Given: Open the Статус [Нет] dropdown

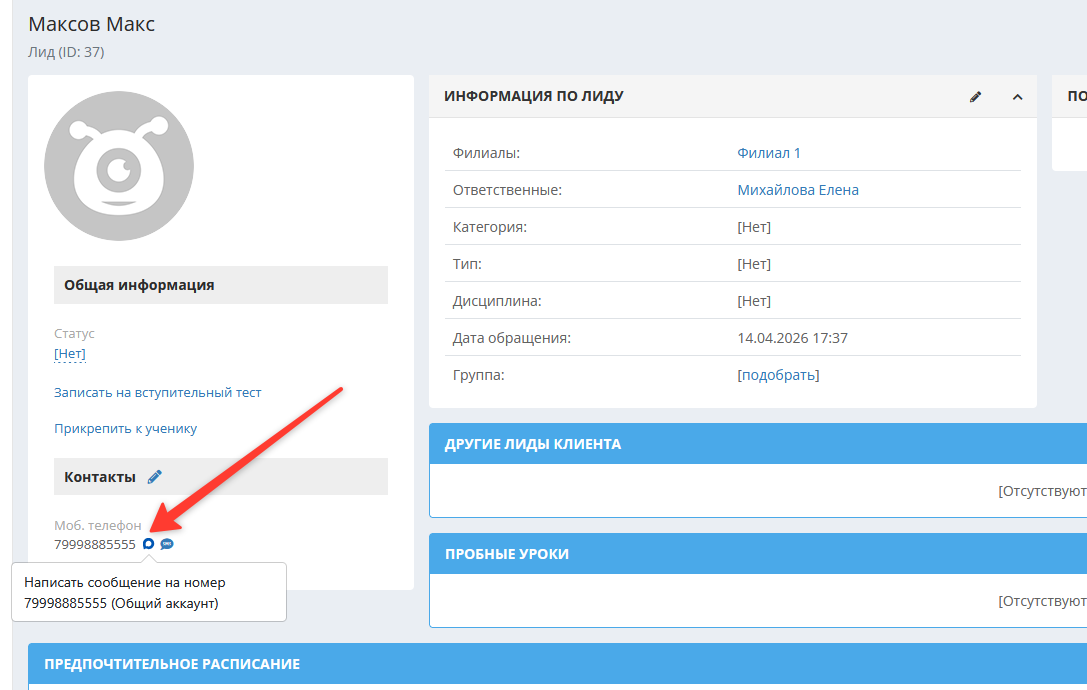Looking at the screenshot, I should click(x=70, y=353).
